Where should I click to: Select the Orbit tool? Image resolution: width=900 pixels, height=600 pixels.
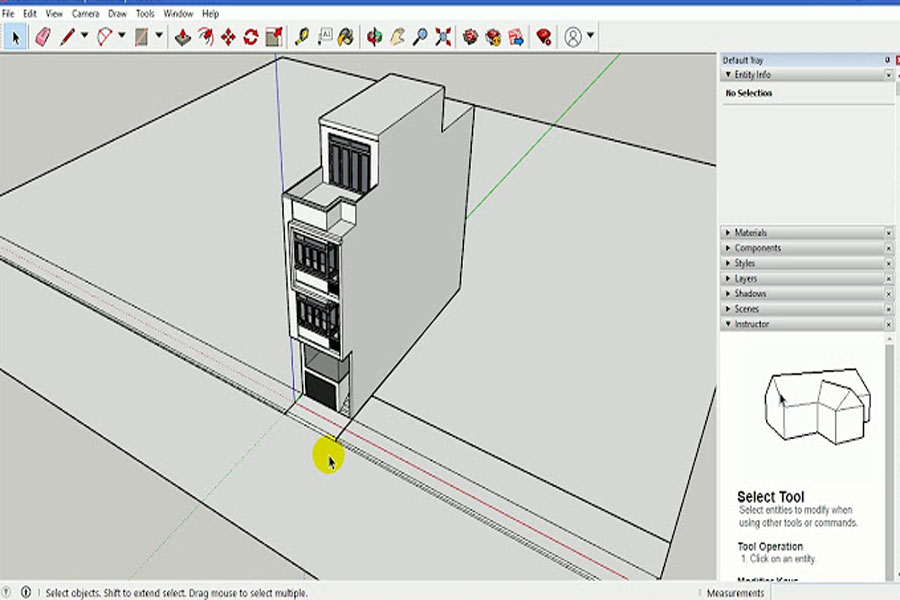coord(374,37)
